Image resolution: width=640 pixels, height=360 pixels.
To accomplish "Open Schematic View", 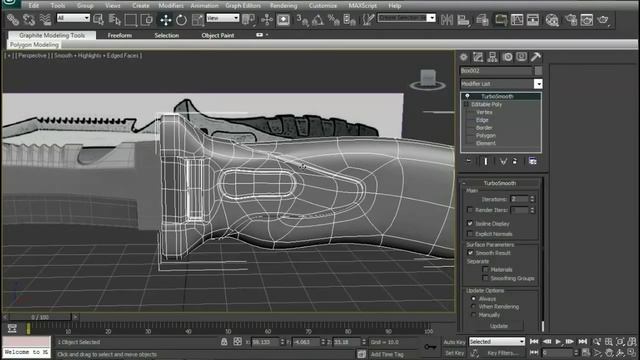I will coord(533,19).
